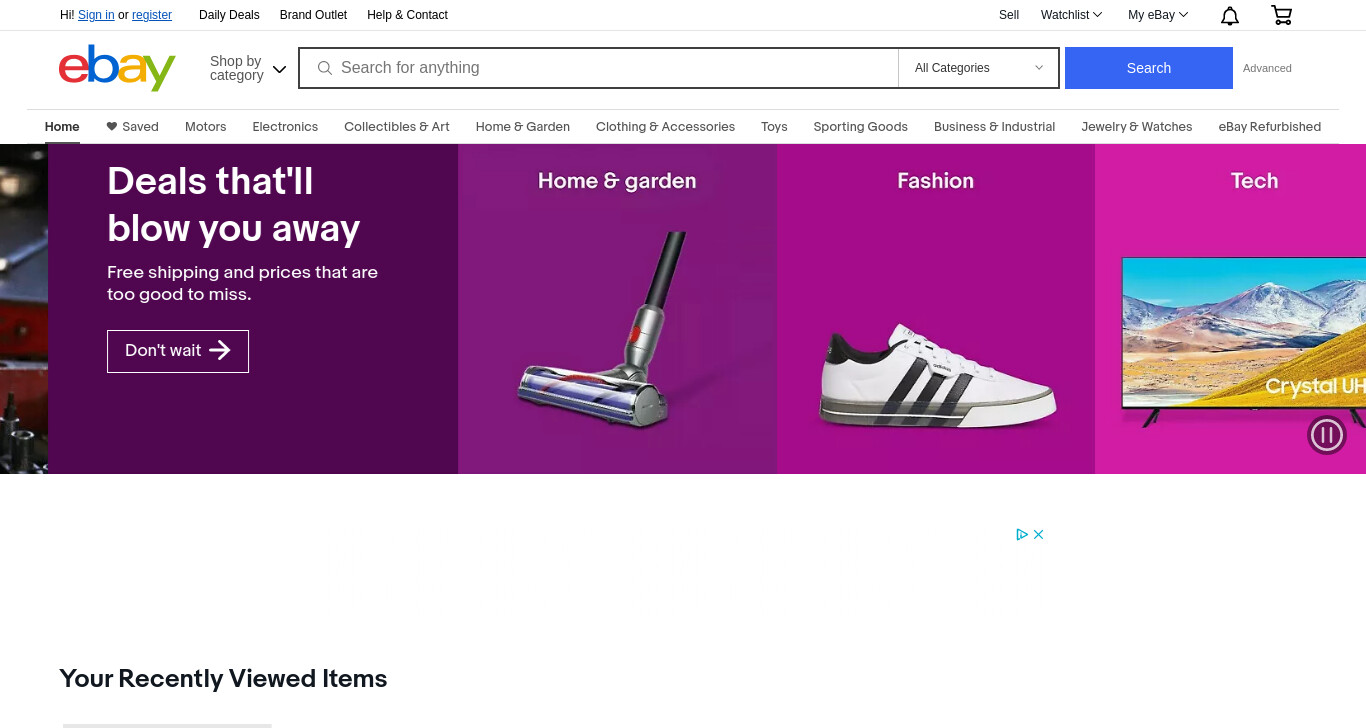The width and height of the screenshot is (1366, 728).
Task: Open the Daily Deals link
Action: click(x=229, y=15)
